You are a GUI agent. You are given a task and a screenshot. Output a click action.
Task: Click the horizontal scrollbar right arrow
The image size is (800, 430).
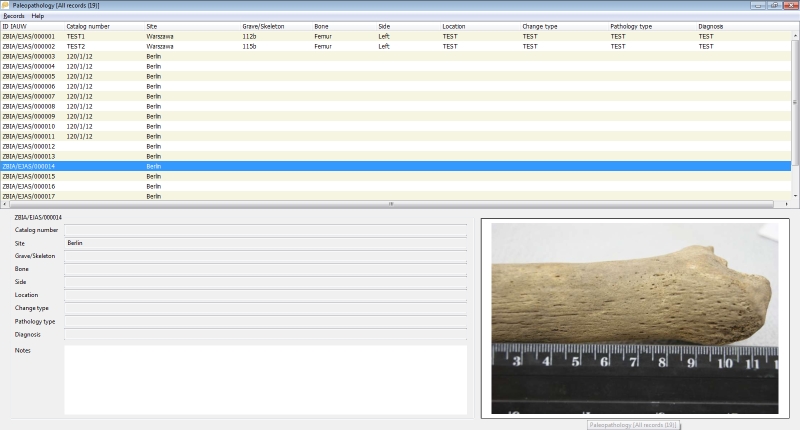788,204
